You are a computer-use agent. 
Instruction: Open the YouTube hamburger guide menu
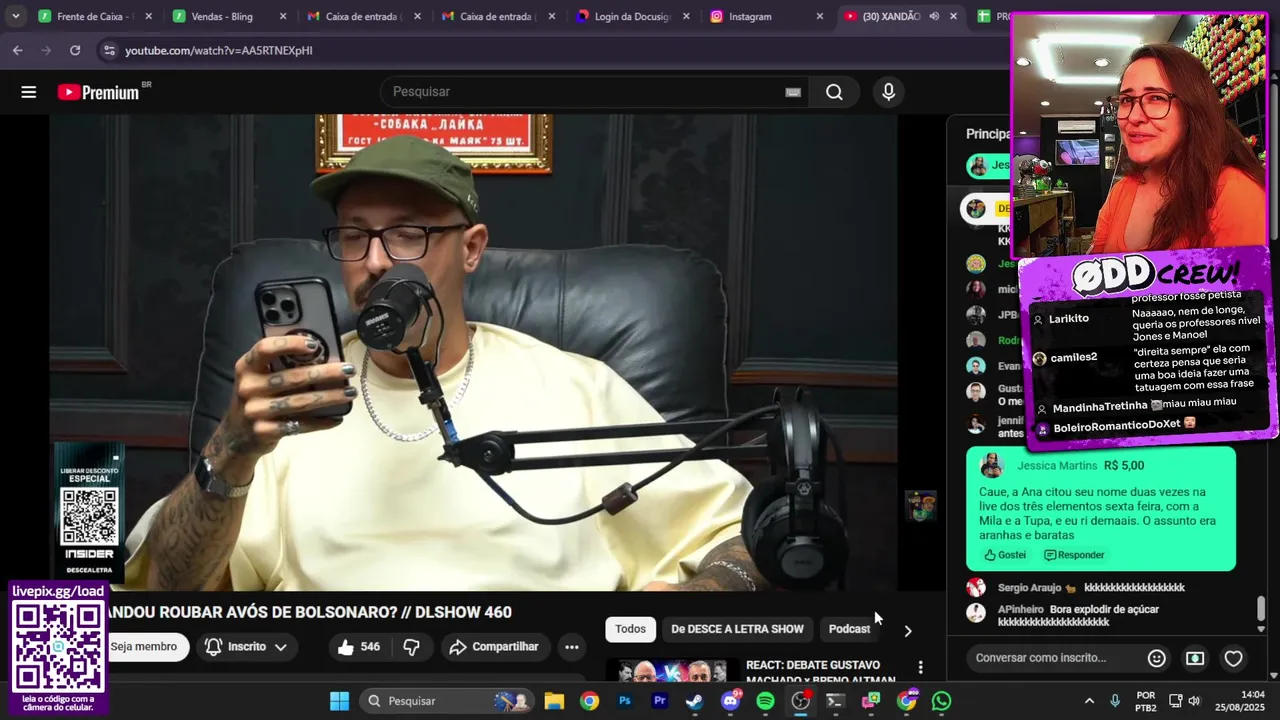point(28,92)
